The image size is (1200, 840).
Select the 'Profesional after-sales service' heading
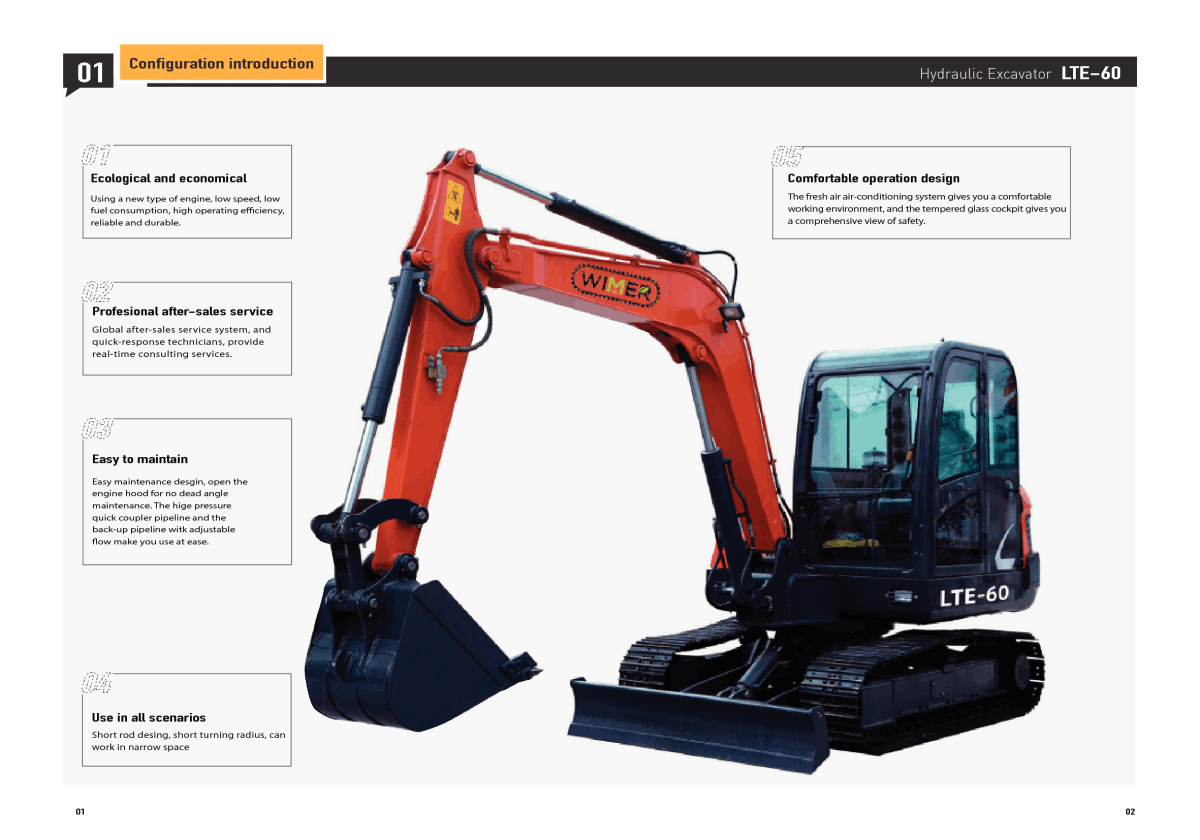(182, 311)
